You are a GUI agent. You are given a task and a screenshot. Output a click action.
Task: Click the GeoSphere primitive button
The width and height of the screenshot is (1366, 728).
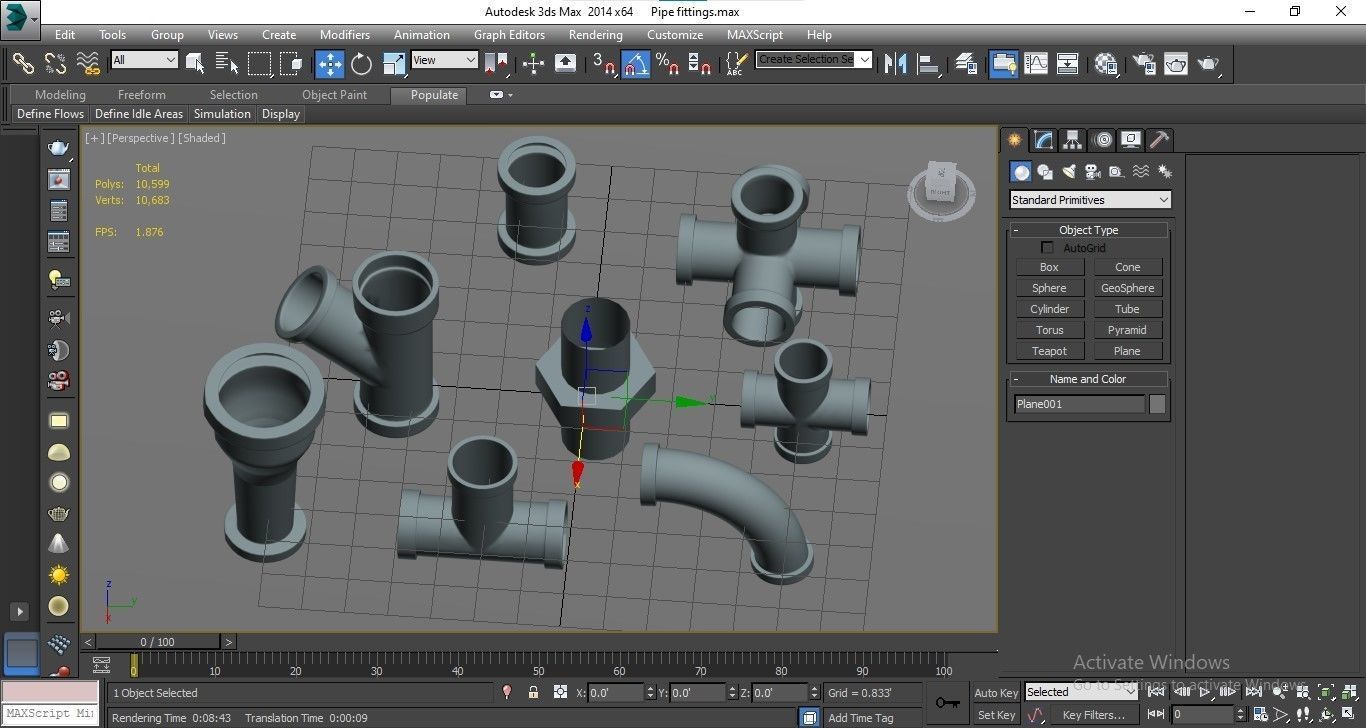(x=1127, y=288)
